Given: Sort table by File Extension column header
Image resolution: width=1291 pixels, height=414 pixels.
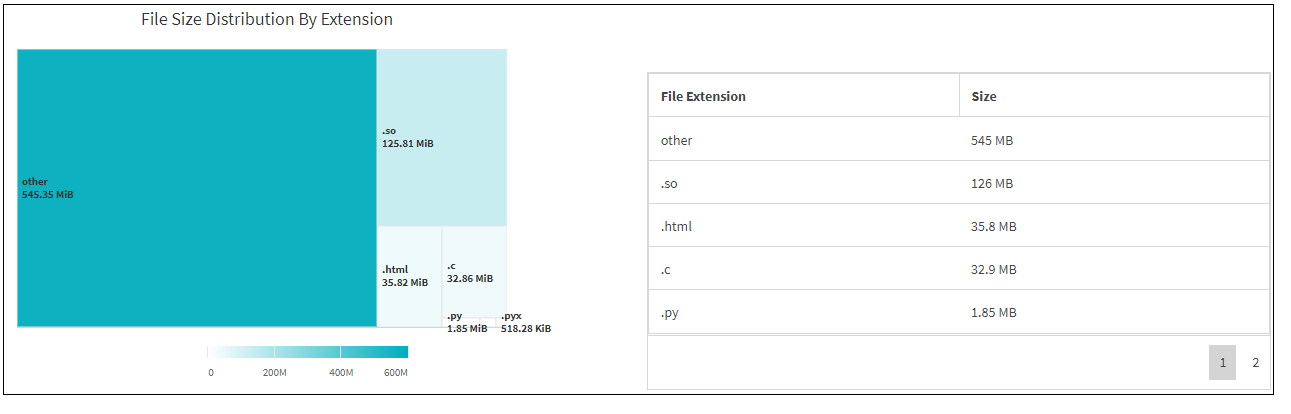Looking at the screenshot, I should [703, 96].
